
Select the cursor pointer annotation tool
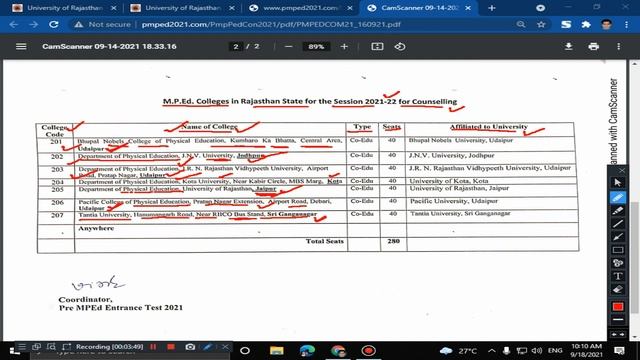tap(618, 182)
